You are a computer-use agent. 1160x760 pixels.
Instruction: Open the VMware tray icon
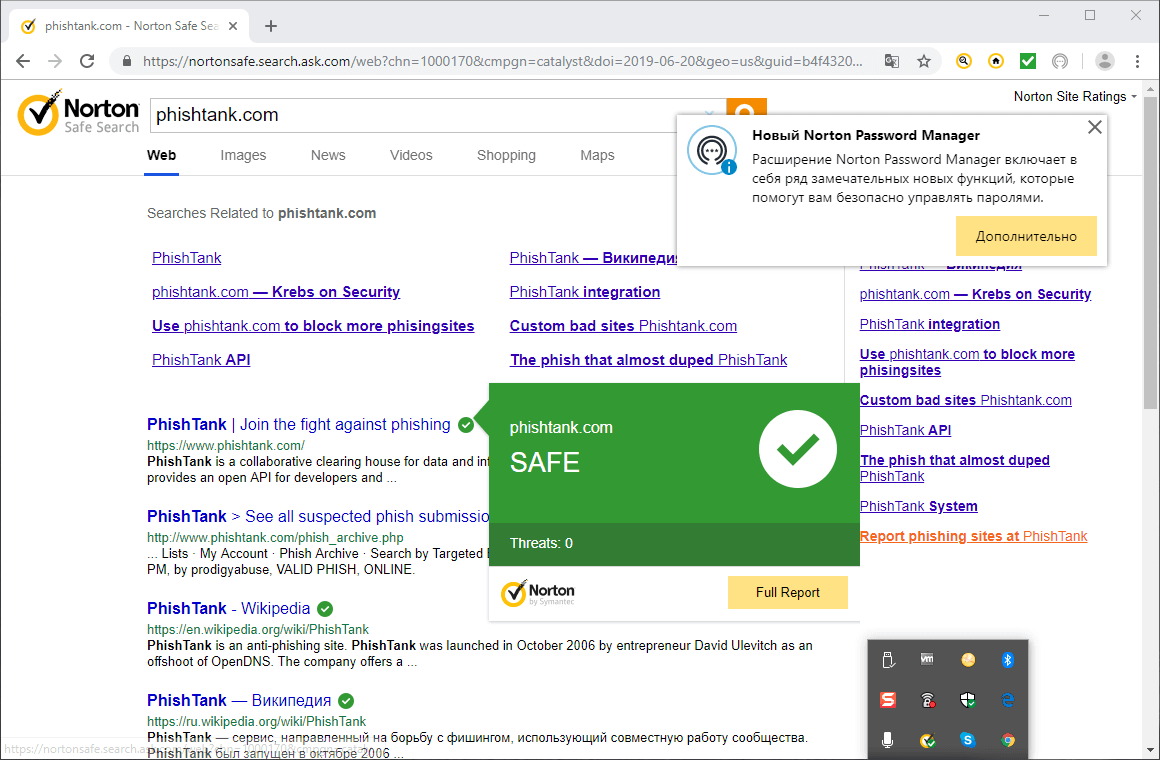point(928,659)
